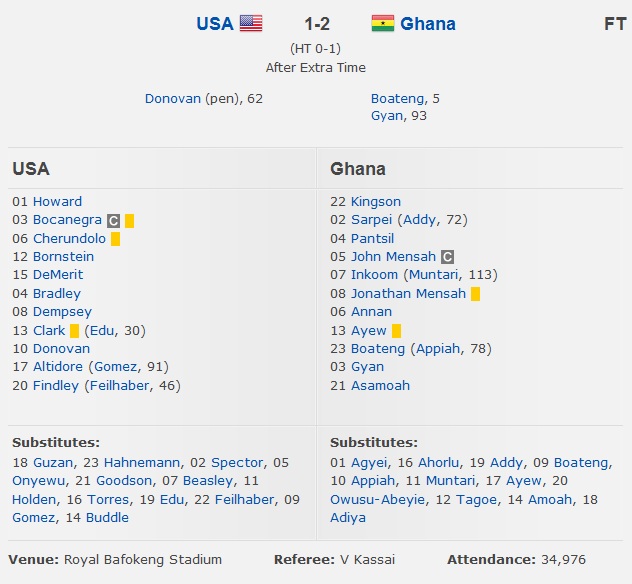Viewport: 632px width, 584px height.
Task: Click John Mensah's captain badge icon
Action: click(x=447, y=257)
